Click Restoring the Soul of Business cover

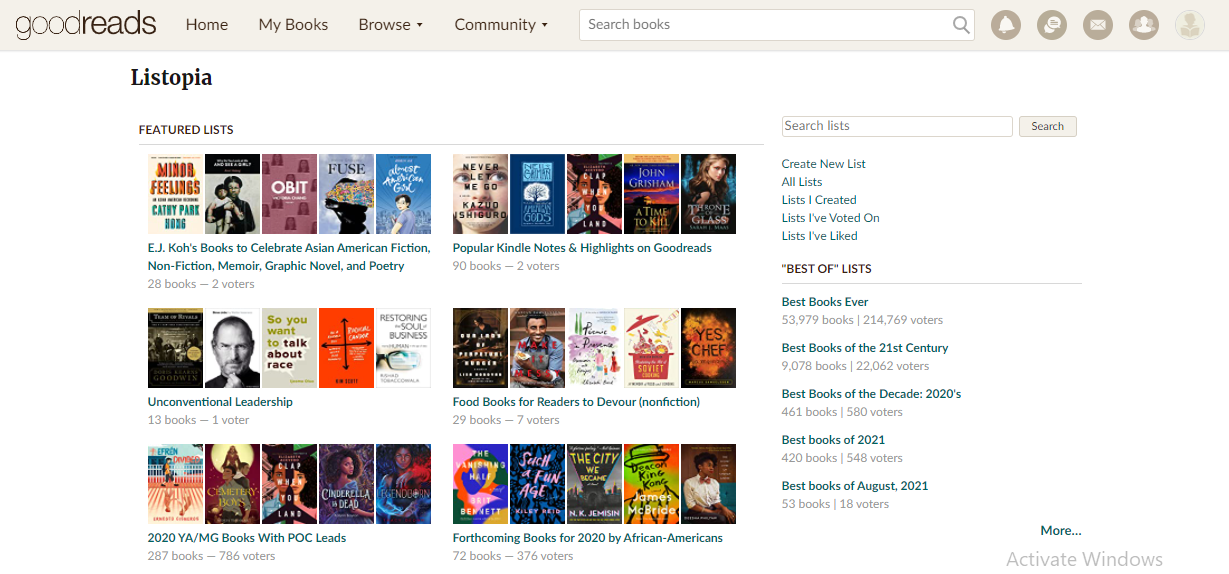(x=403, y=348)
